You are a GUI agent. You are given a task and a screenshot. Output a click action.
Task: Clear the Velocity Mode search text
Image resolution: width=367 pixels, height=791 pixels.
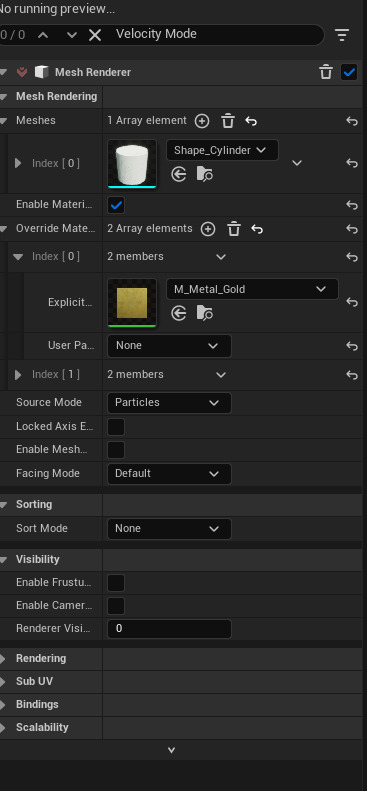tap(95, 35)
